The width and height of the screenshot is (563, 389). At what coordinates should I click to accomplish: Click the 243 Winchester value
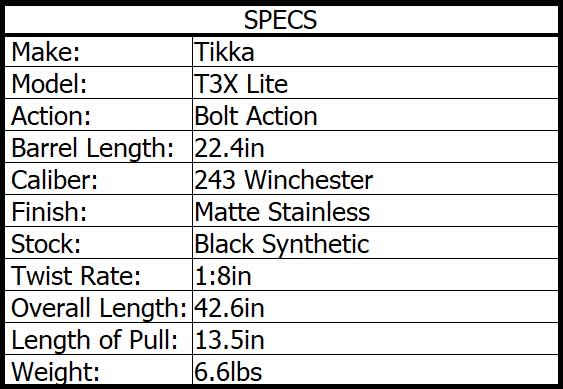click(284, 180)
